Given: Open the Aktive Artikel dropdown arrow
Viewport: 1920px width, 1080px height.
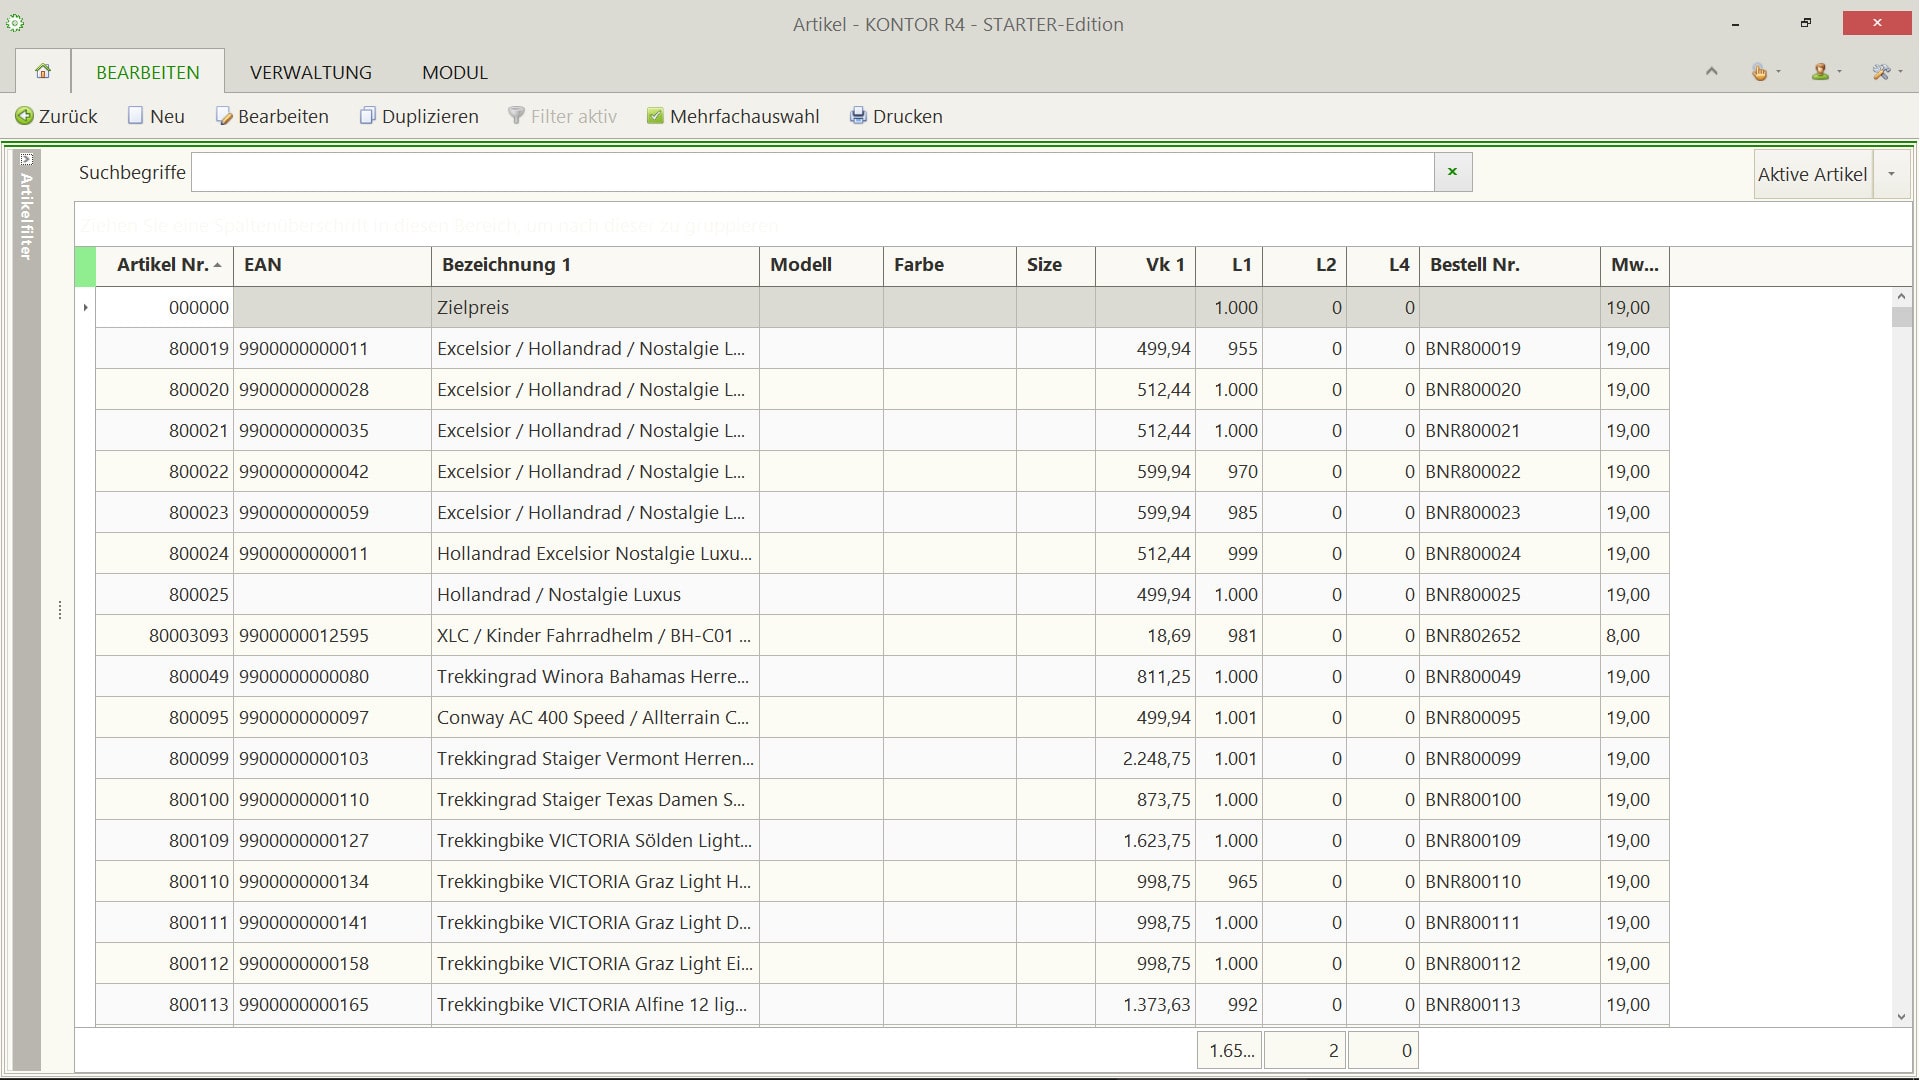Looking at the screenshot, I should pos(1891,174).
